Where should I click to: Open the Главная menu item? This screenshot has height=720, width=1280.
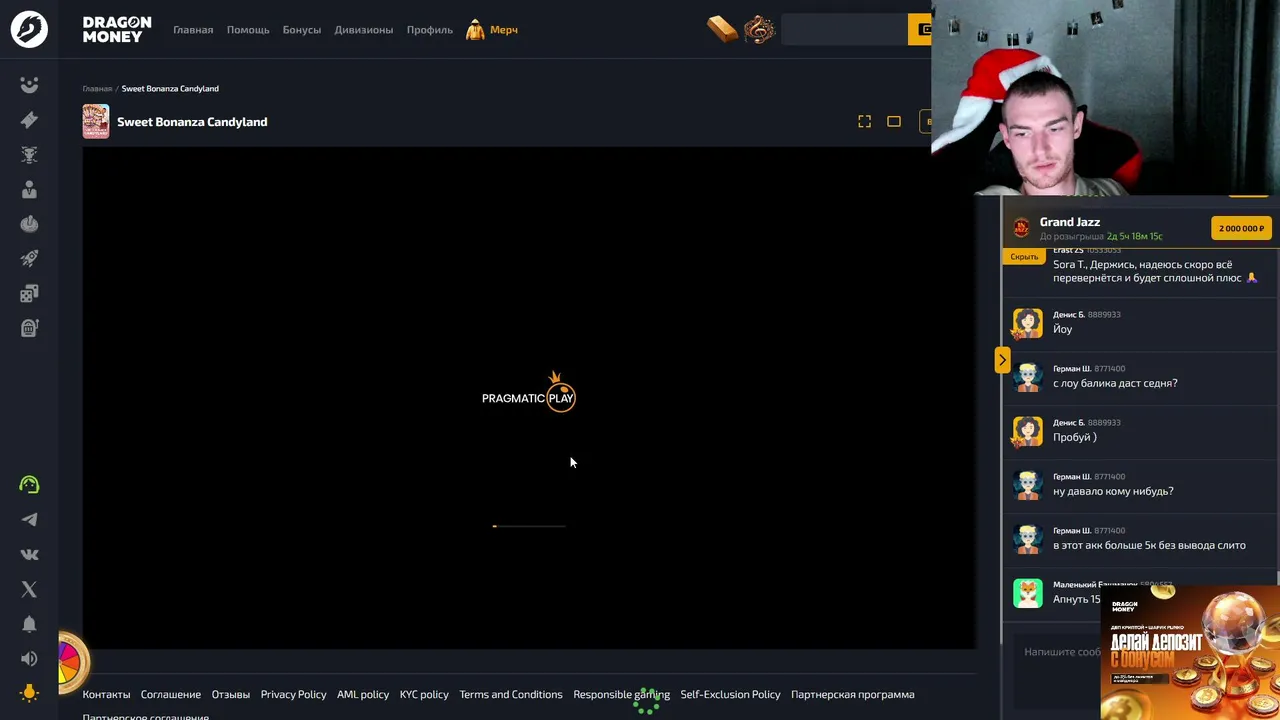[193, 30]
